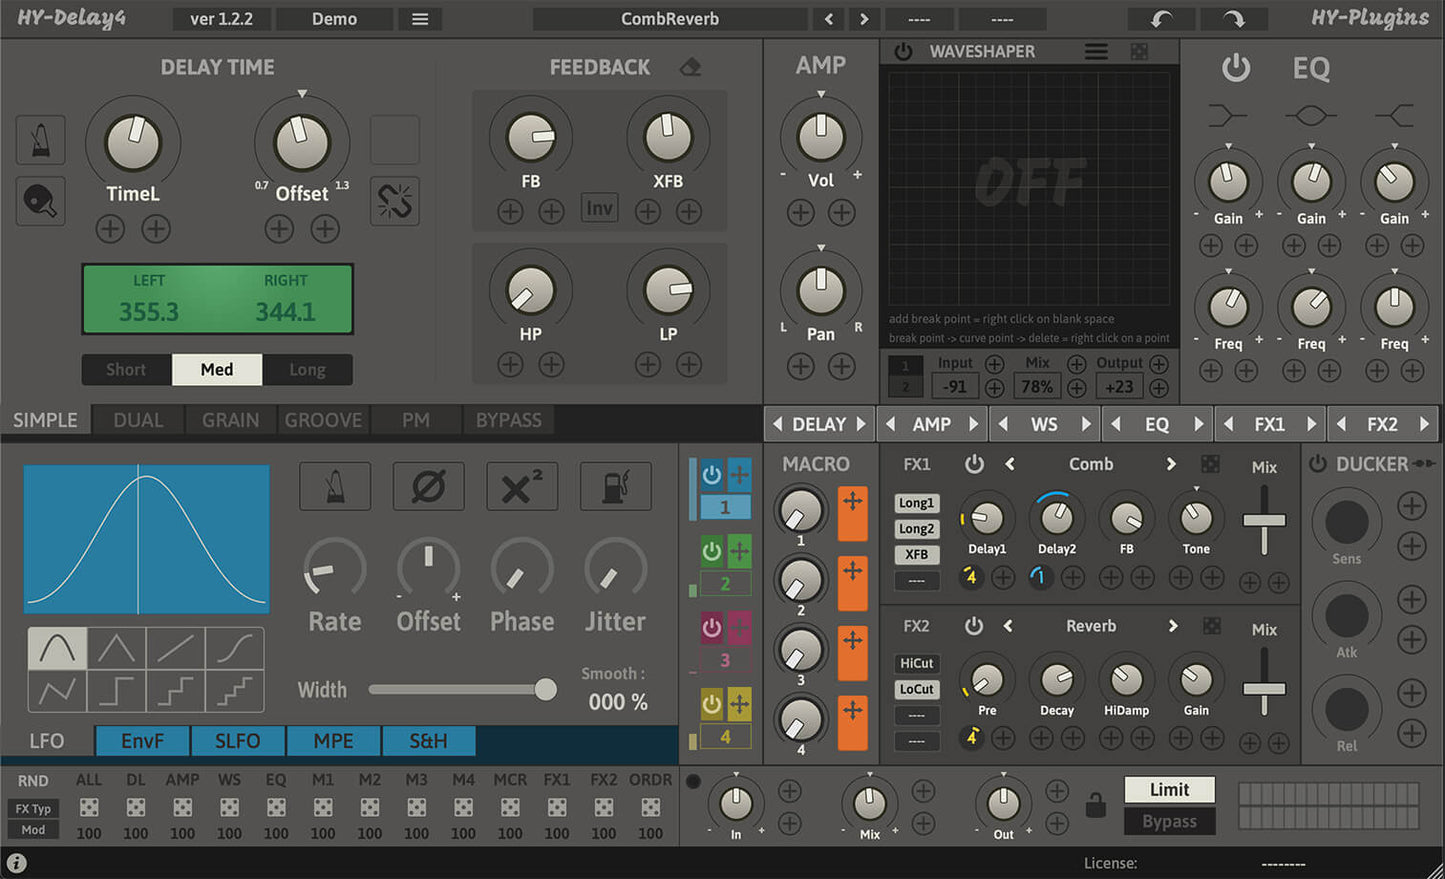Select next FX1 effect type after Comb
Screen dimensions: 1445x879
point(1171,464)
